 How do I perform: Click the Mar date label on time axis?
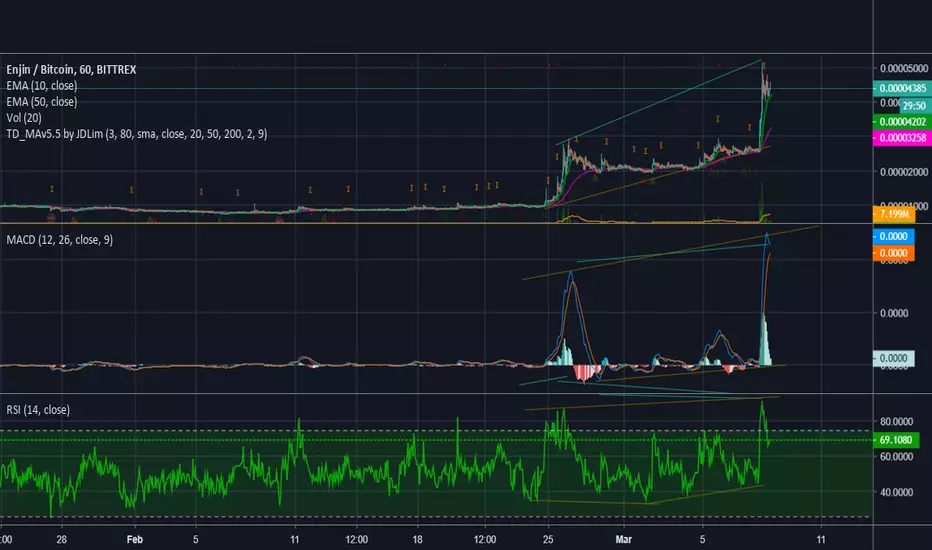pyautogui.click(x=624, y=540)
